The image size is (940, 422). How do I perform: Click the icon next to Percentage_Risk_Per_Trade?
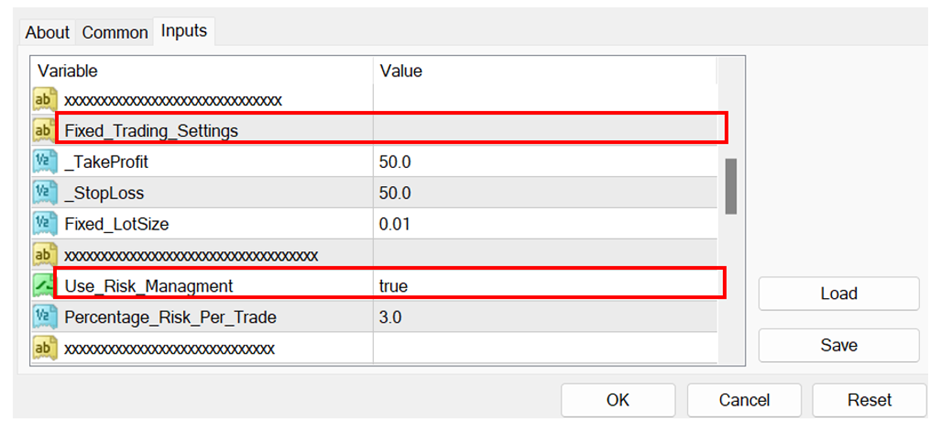click(x=44, y=317)
